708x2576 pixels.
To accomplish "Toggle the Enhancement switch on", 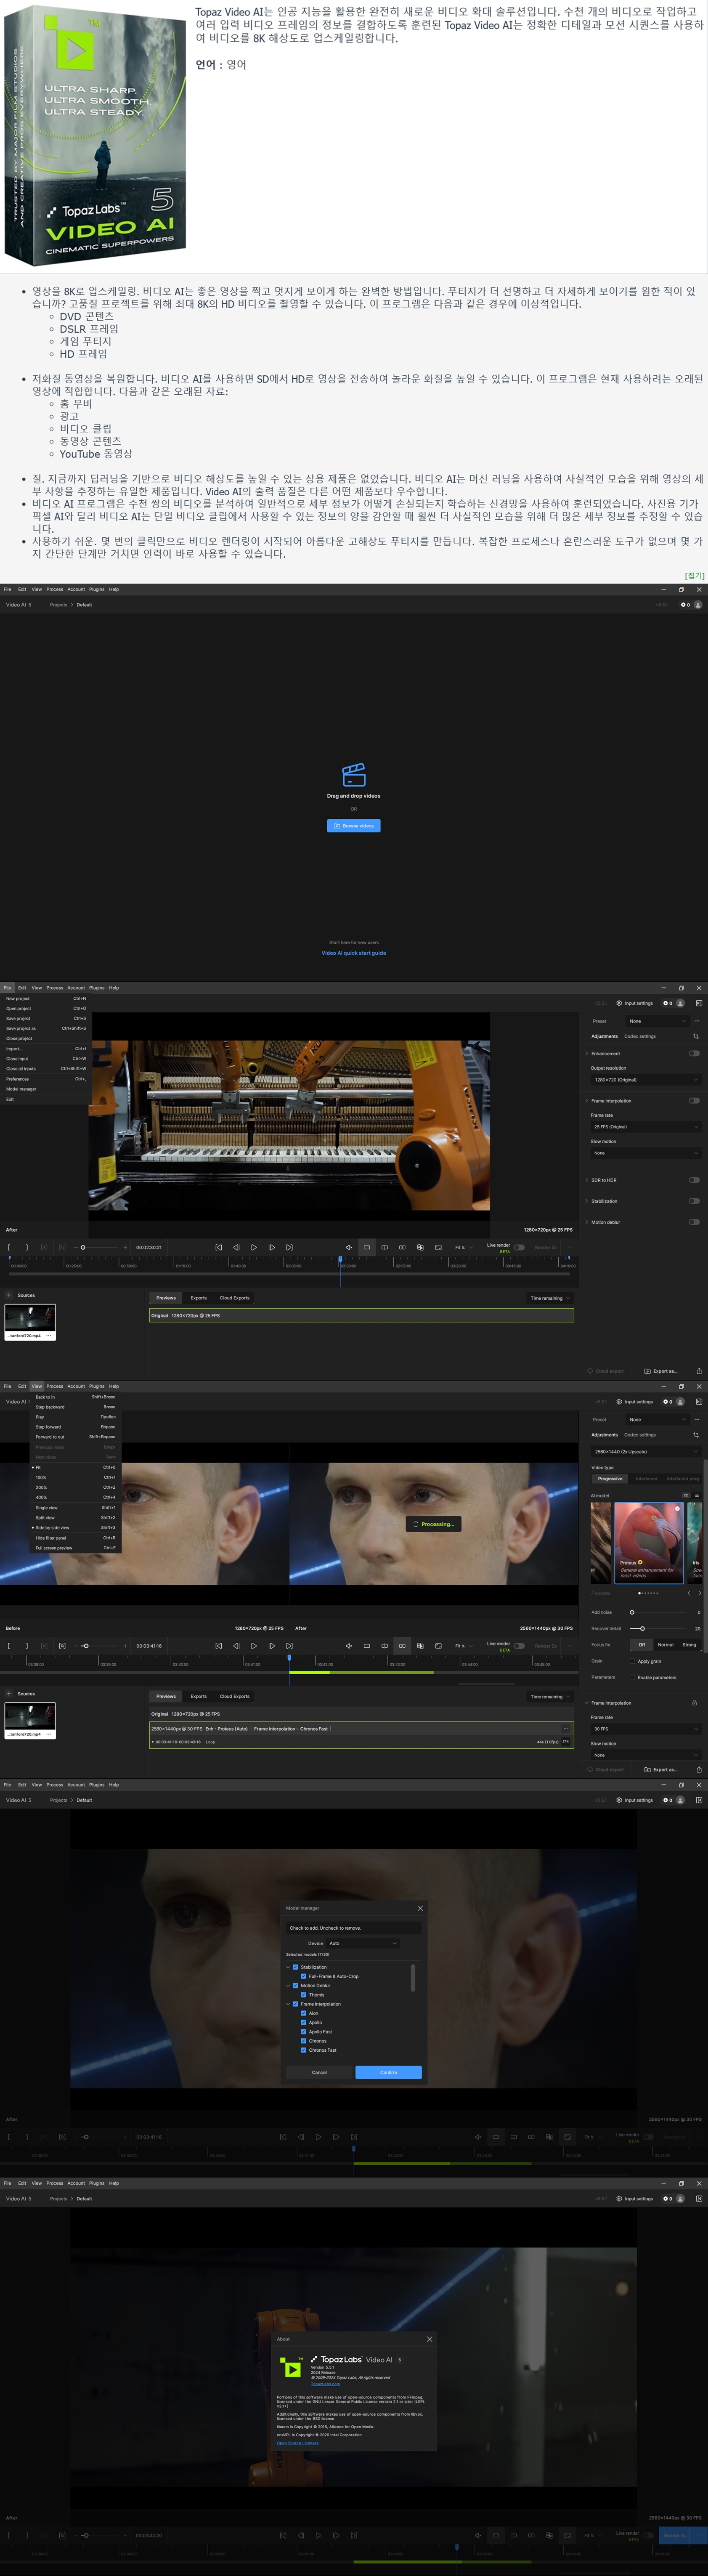I will [694, 1053].
